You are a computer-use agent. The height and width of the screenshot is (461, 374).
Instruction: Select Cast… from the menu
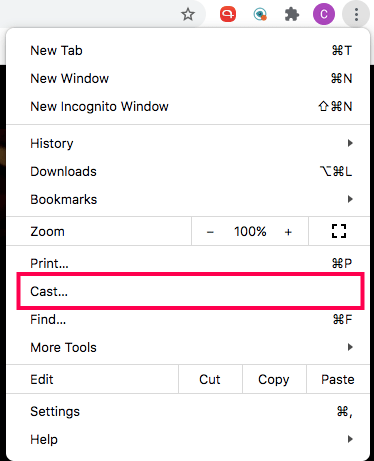click(x=188, y=291)
